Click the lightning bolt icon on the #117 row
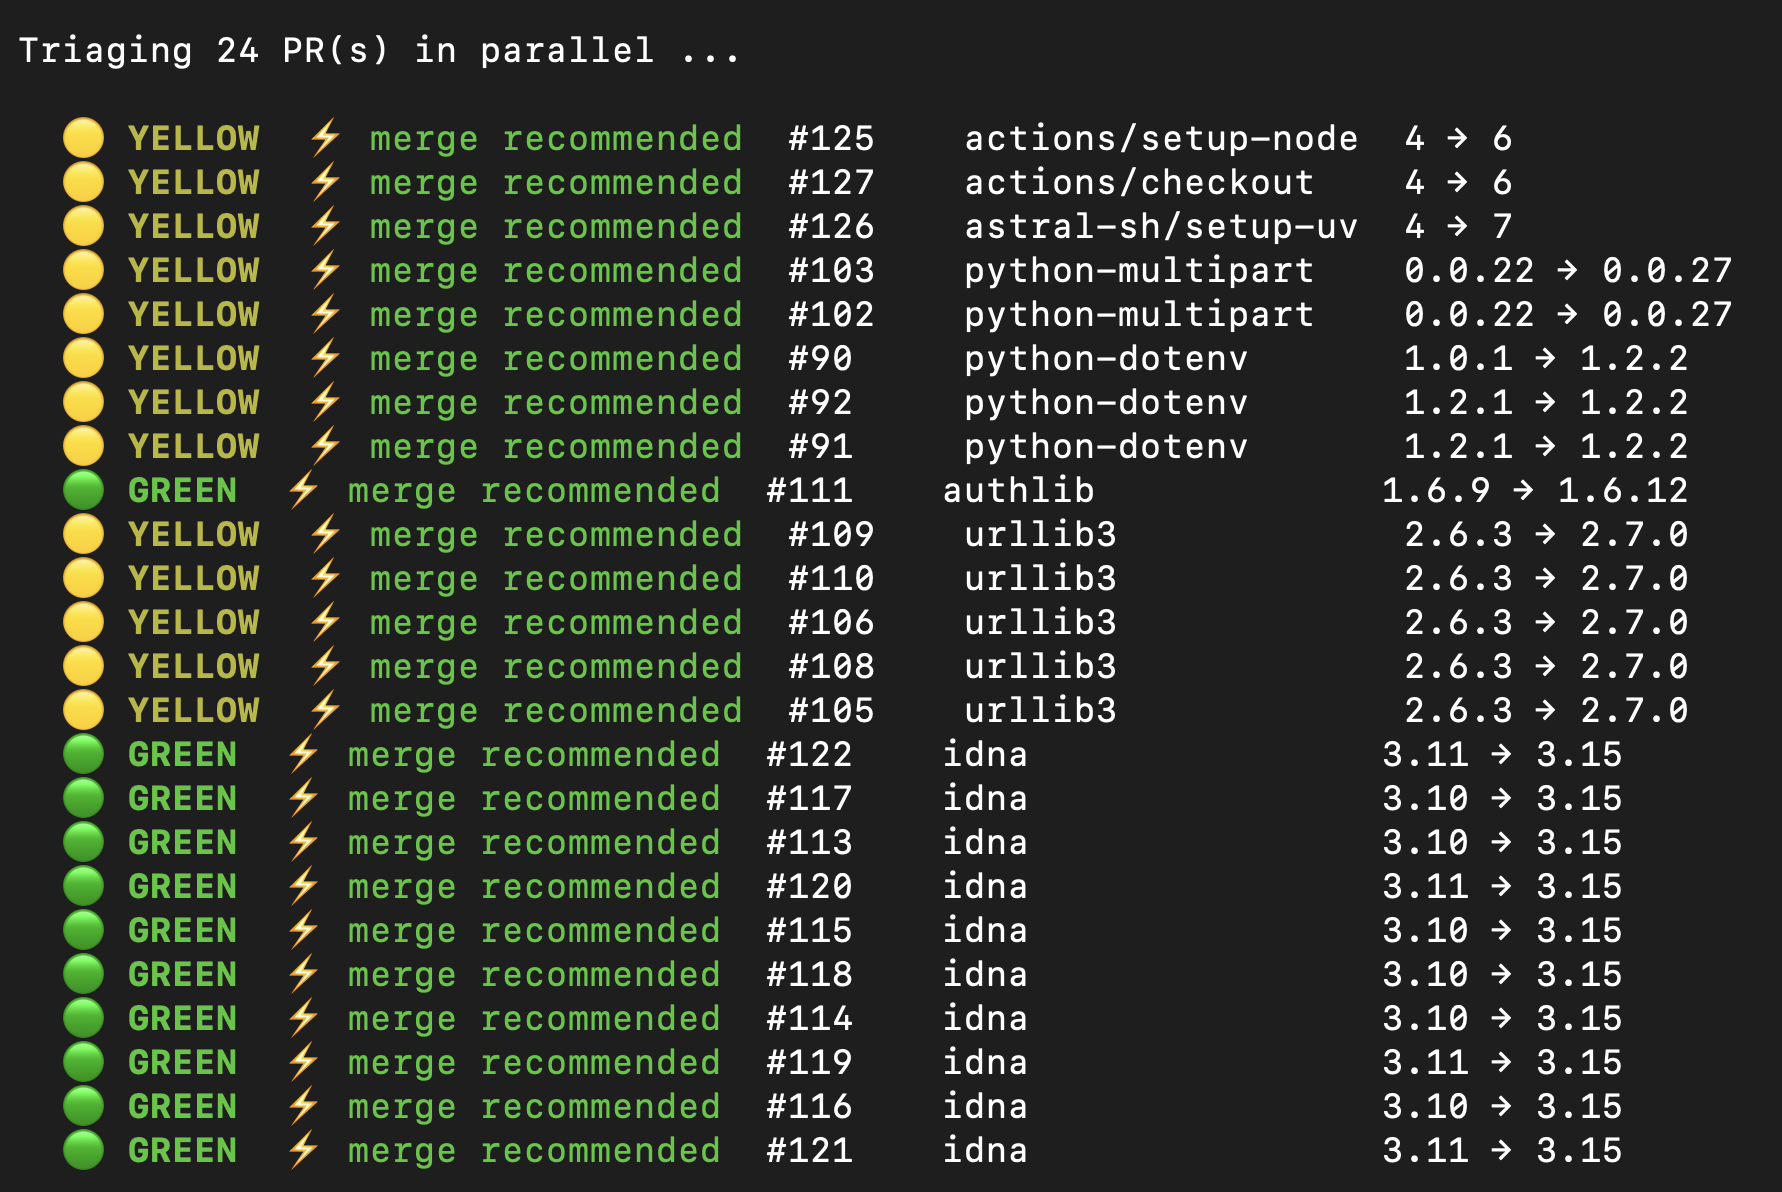Screen dimensions: 1782x1192 pyautogui.click(x=303, y=798)
